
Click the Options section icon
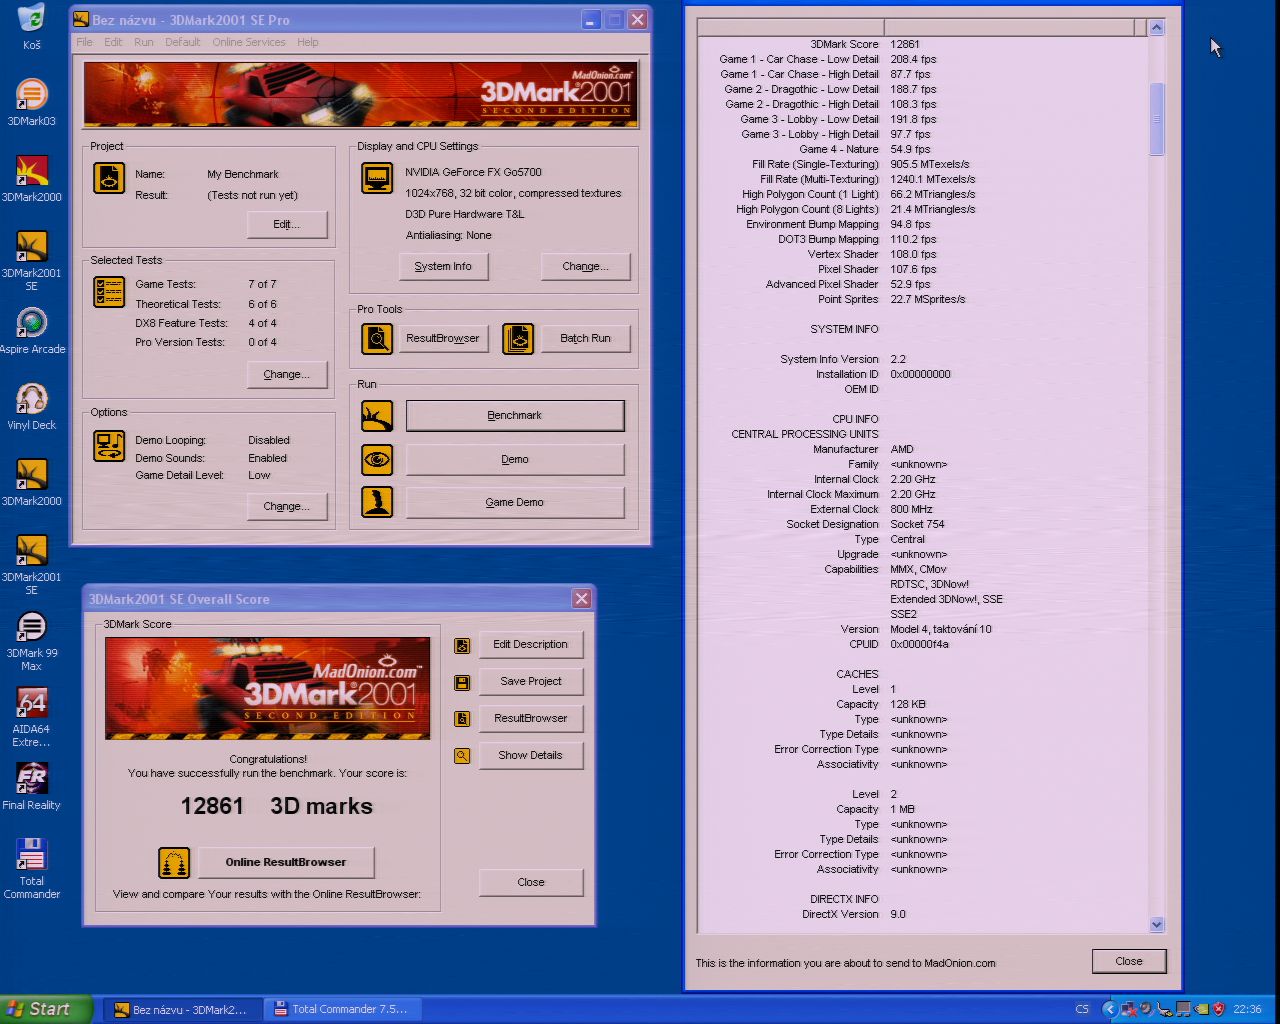pos(109,446)
